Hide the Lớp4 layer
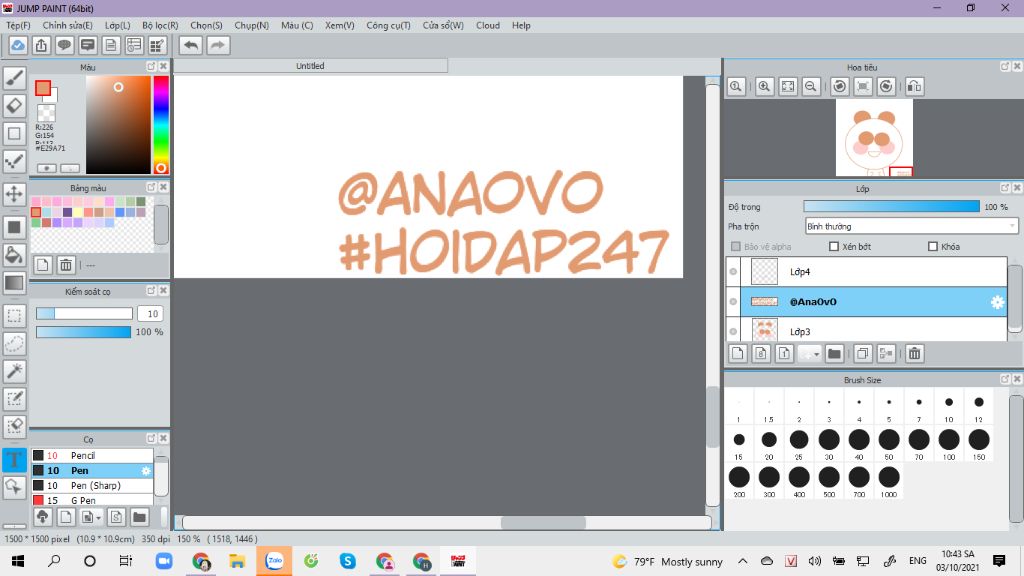 click(x=733, y=272)
